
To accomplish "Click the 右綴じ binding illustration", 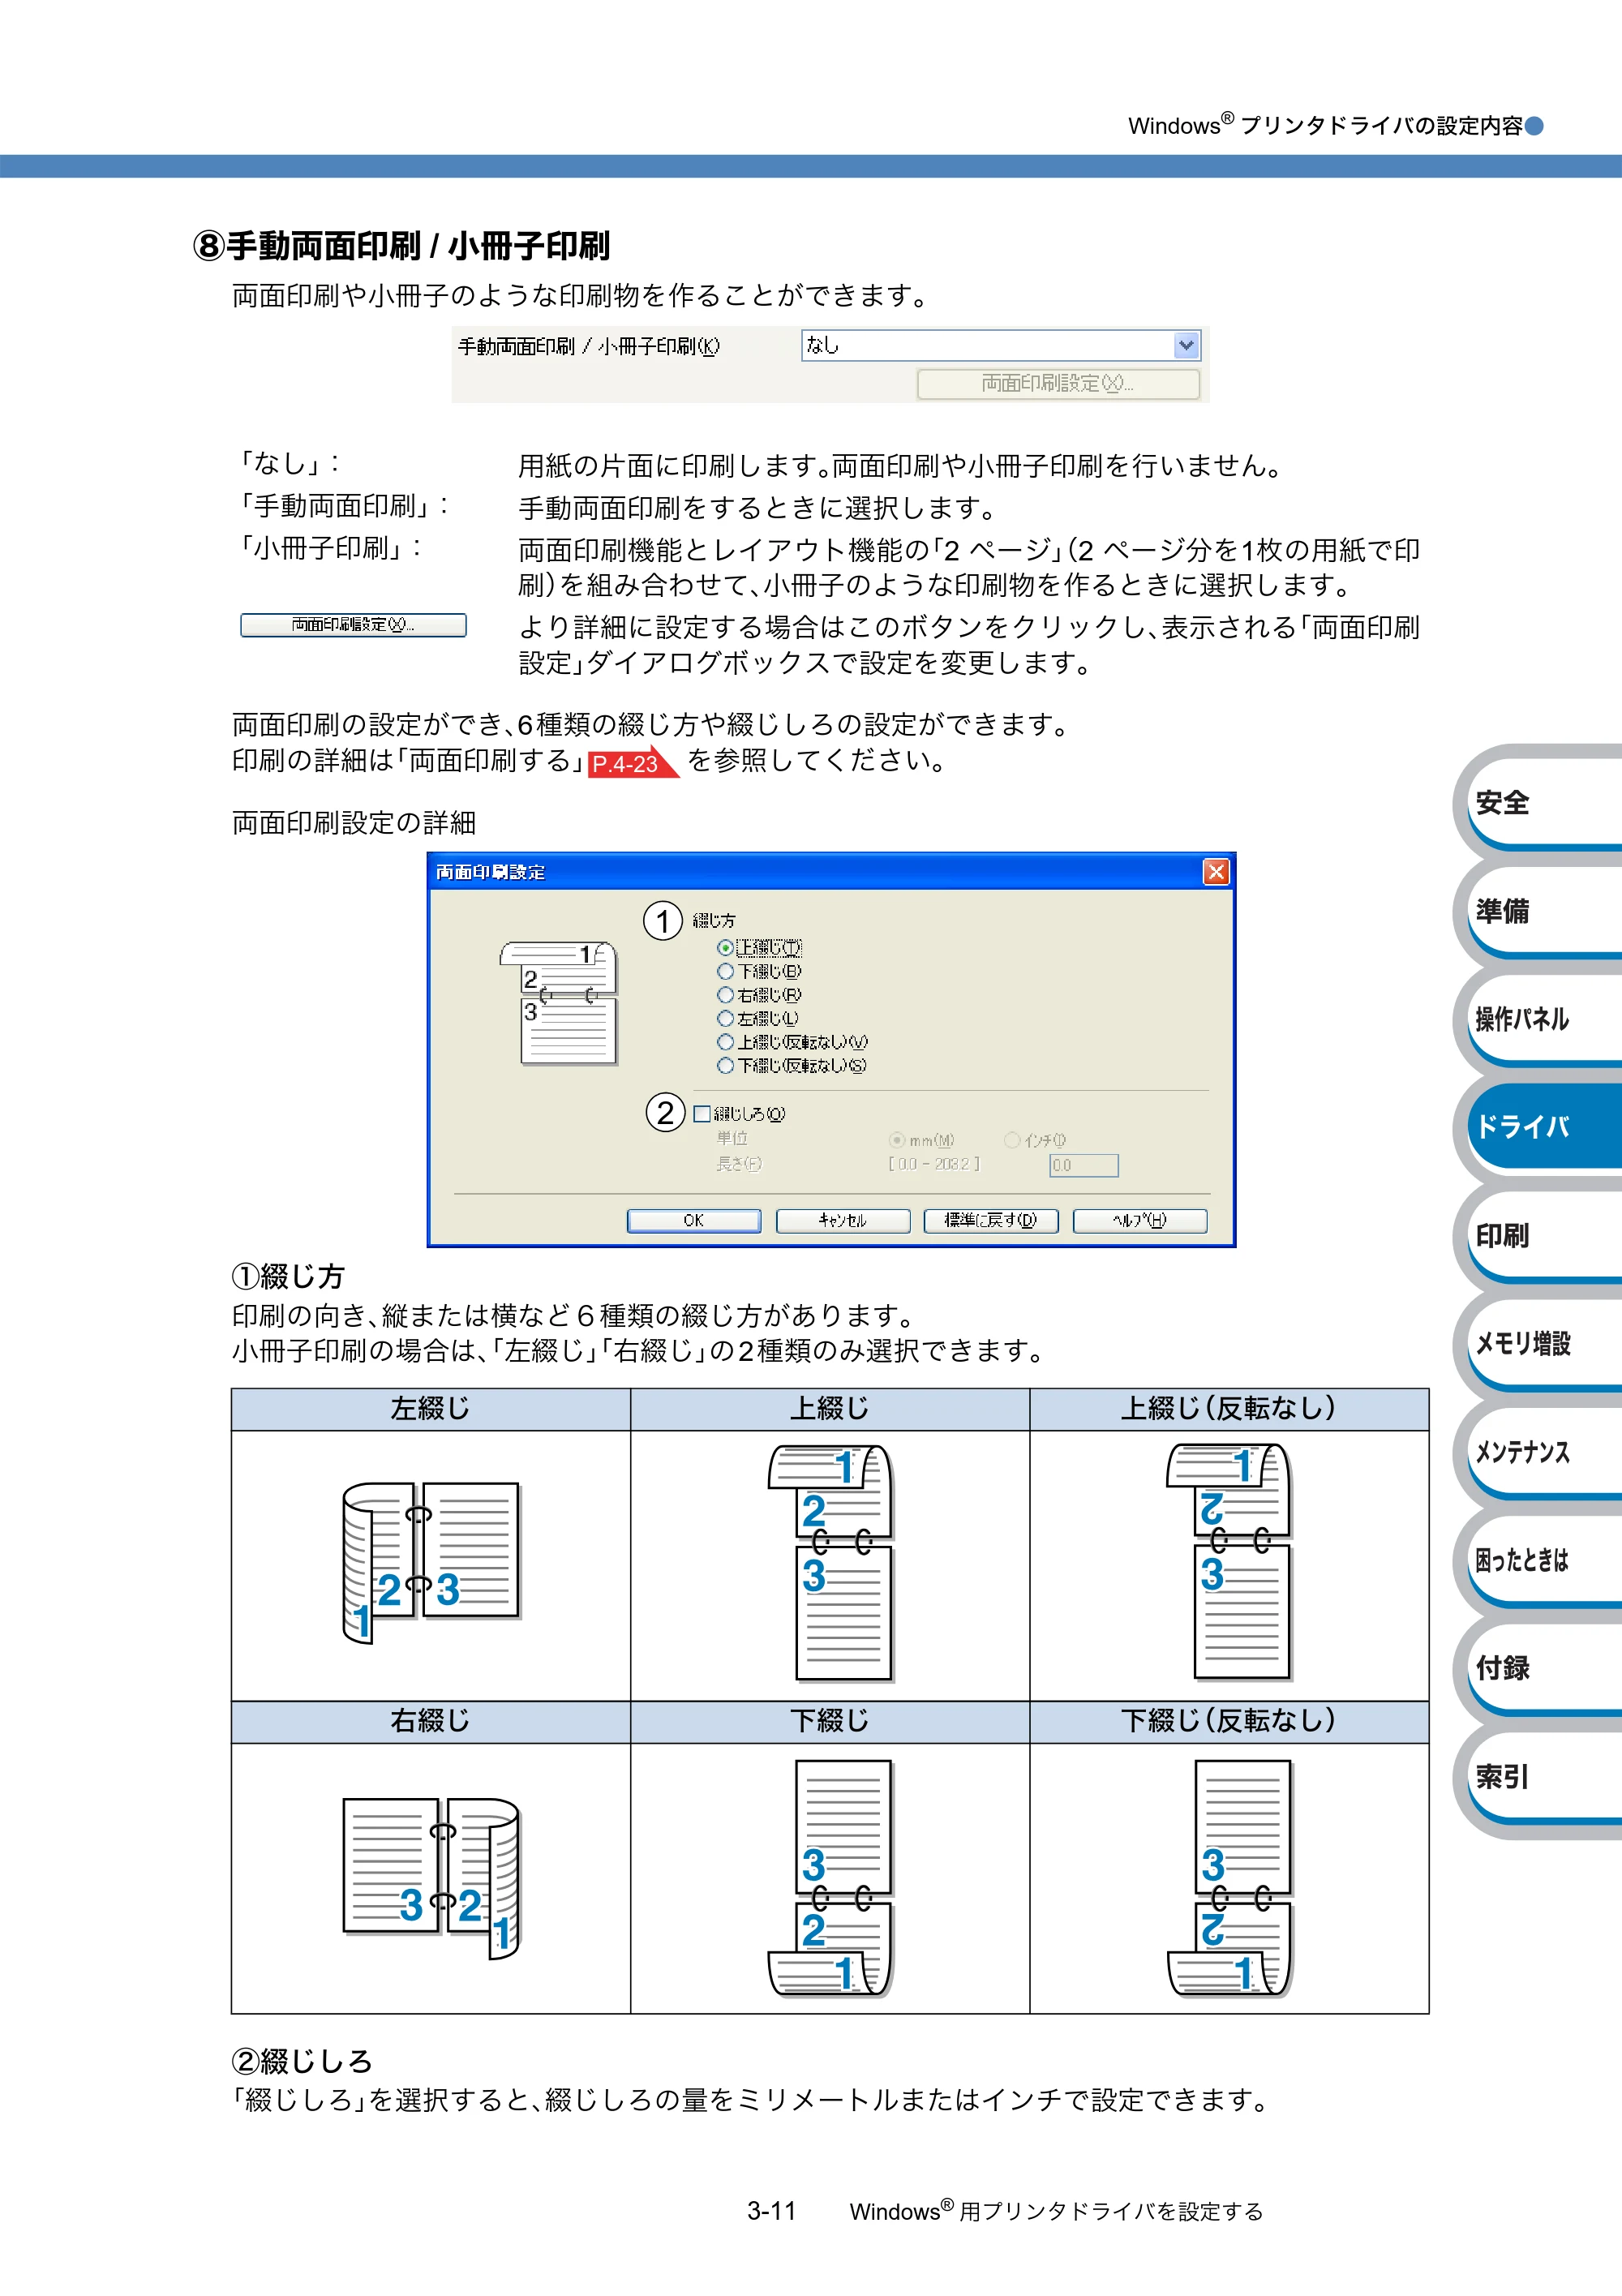I will click(431, 1877).
